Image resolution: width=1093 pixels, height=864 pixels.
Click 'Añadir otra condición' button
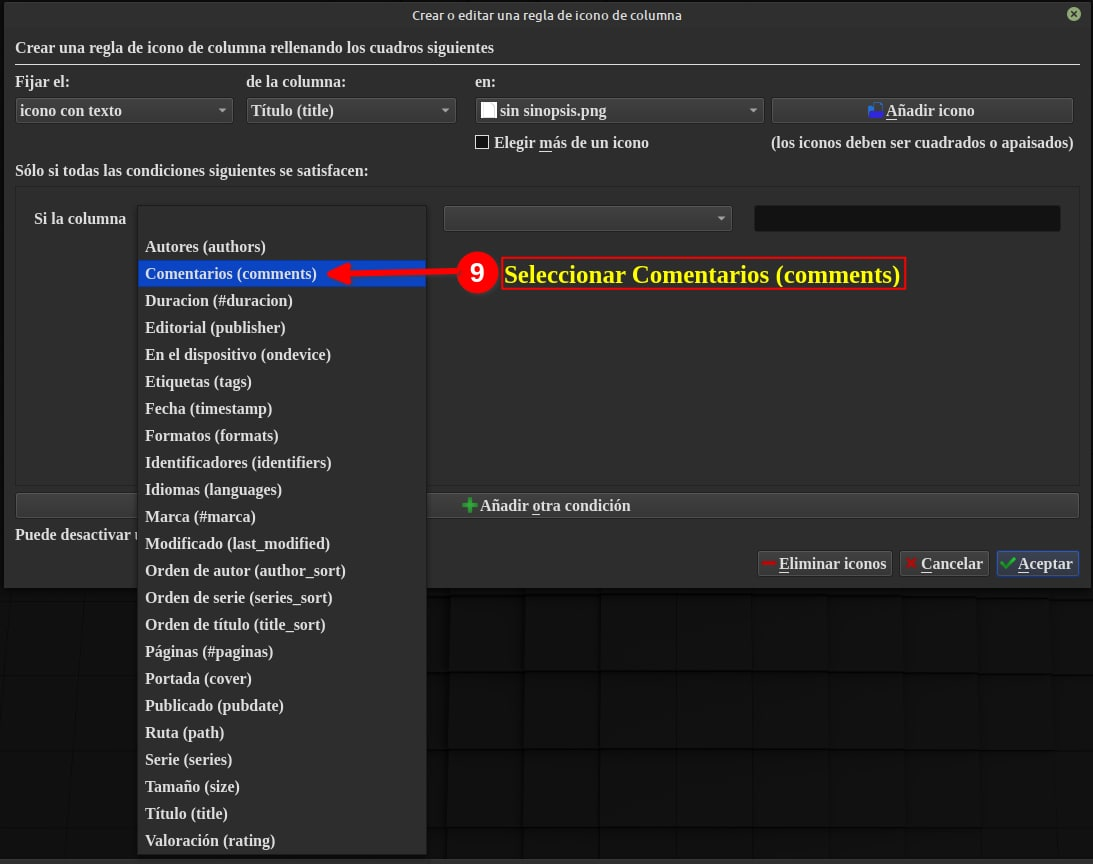[554, 506]
